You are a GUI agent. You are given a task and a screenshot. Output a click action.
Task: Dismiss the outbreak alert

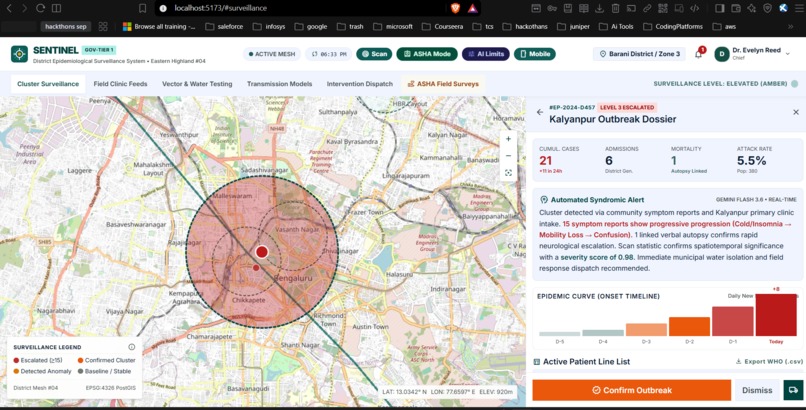757,390
